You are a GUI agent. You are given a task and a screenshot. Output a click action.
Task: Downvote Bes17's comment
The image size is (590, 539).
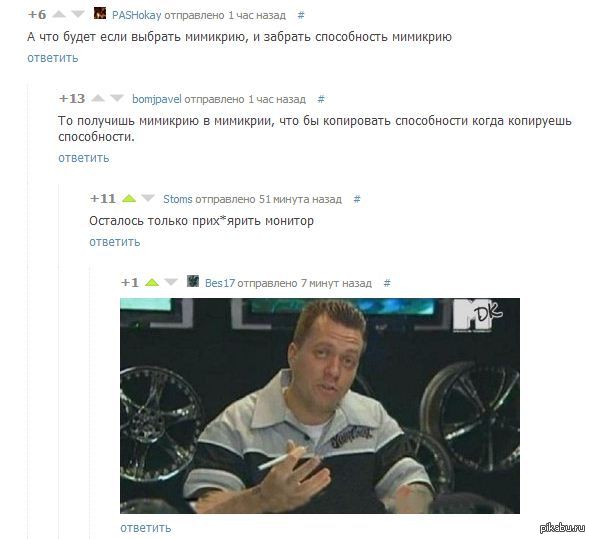click(171, 282)
